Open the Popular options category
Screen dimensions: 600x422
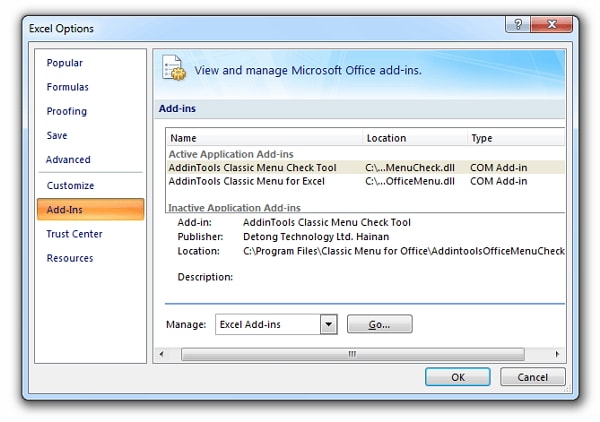(x=64, y=63)
